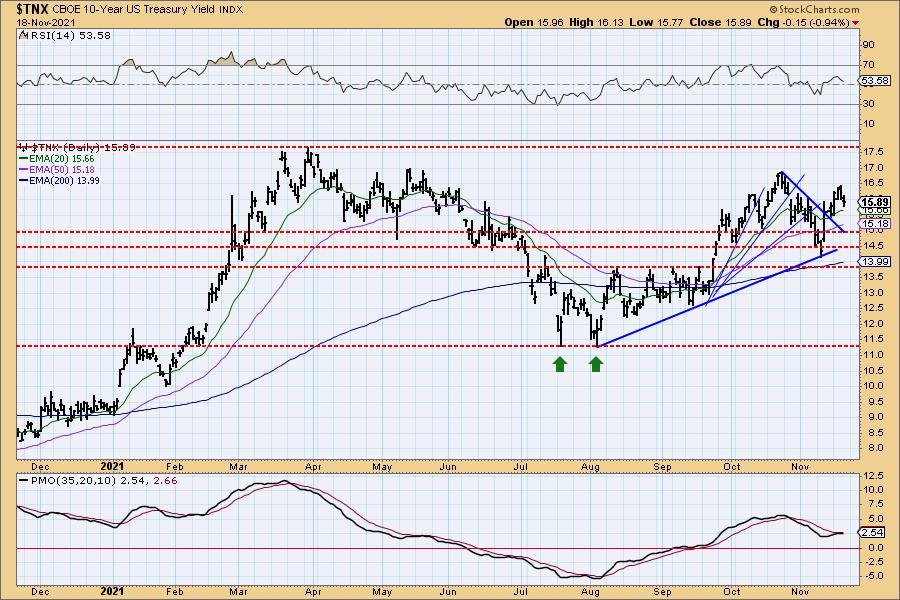Click the 15.89 last-price tag on price axis
The image size is (900, 600).
(x=876, y=202)
